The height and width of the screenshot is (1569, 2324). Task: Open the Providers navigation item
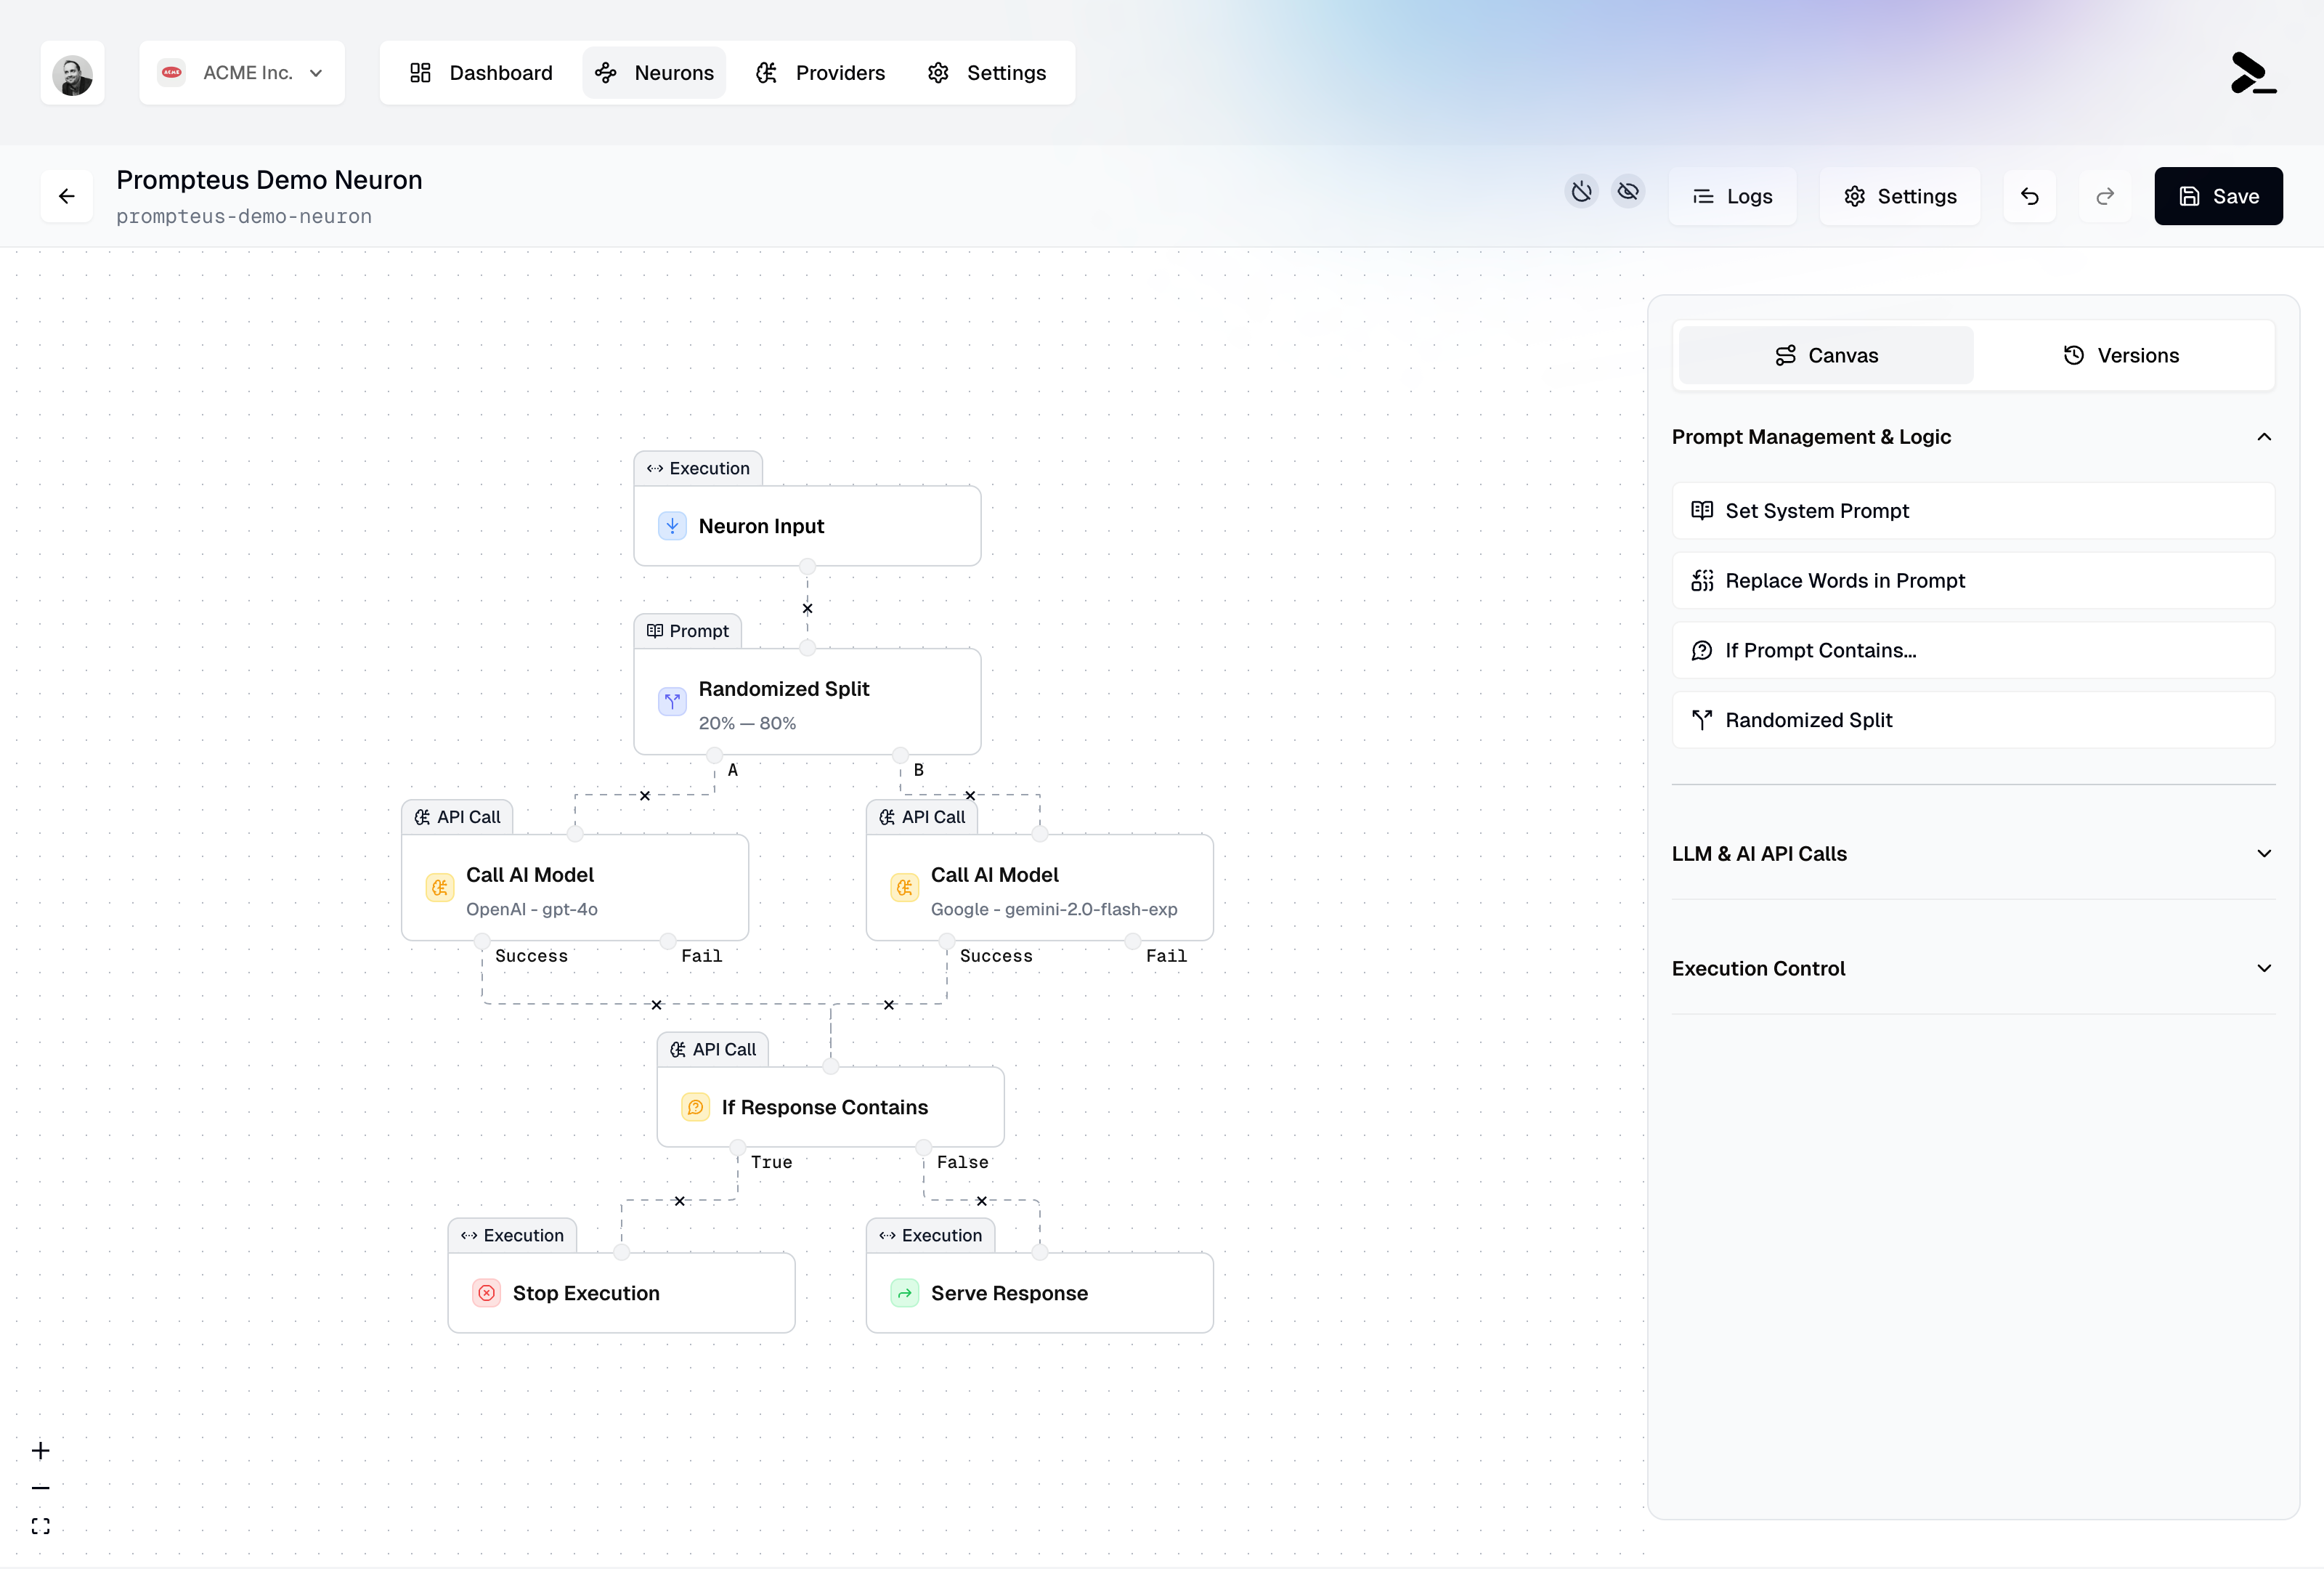click(821, 73)
